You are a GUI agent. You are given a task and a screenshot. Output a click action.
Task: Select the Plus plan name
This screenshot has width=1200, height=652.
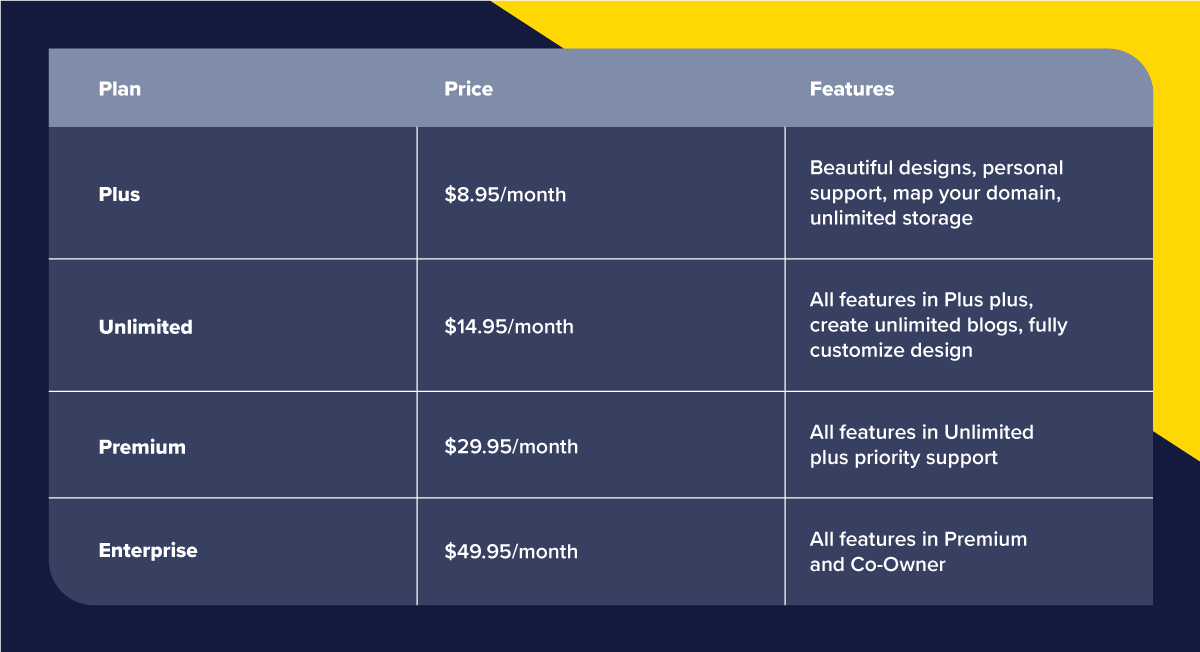(x=119, y=194)
